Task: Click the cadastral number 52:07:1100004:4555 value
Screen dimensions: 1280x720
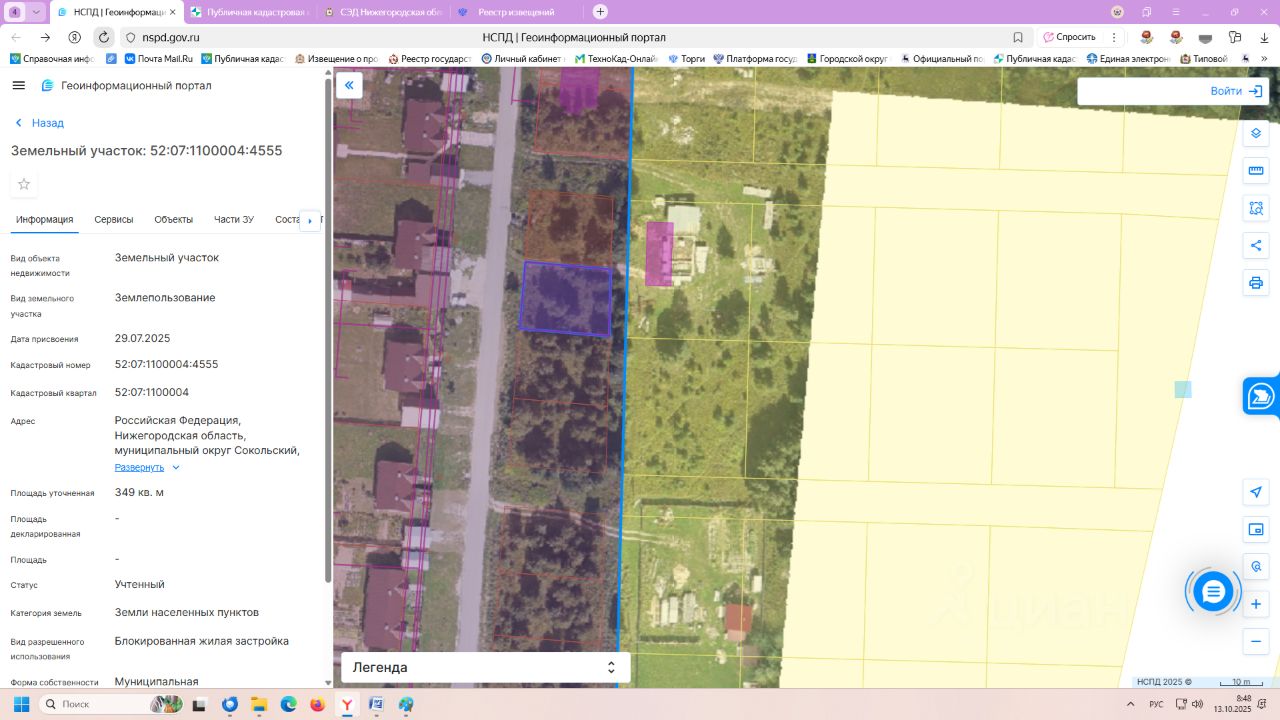Action: pyautogui.click(x=166, y=365)
